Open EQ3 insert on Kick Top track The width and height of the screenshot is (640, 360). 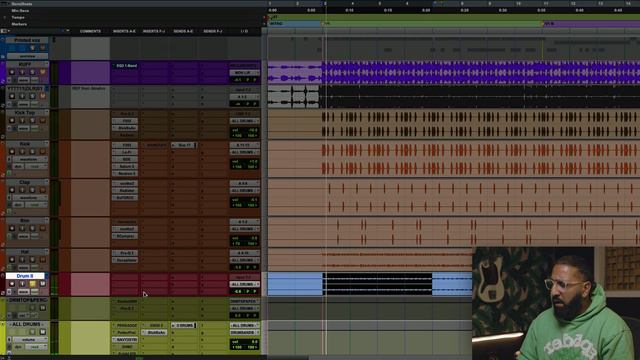[125, 121]
